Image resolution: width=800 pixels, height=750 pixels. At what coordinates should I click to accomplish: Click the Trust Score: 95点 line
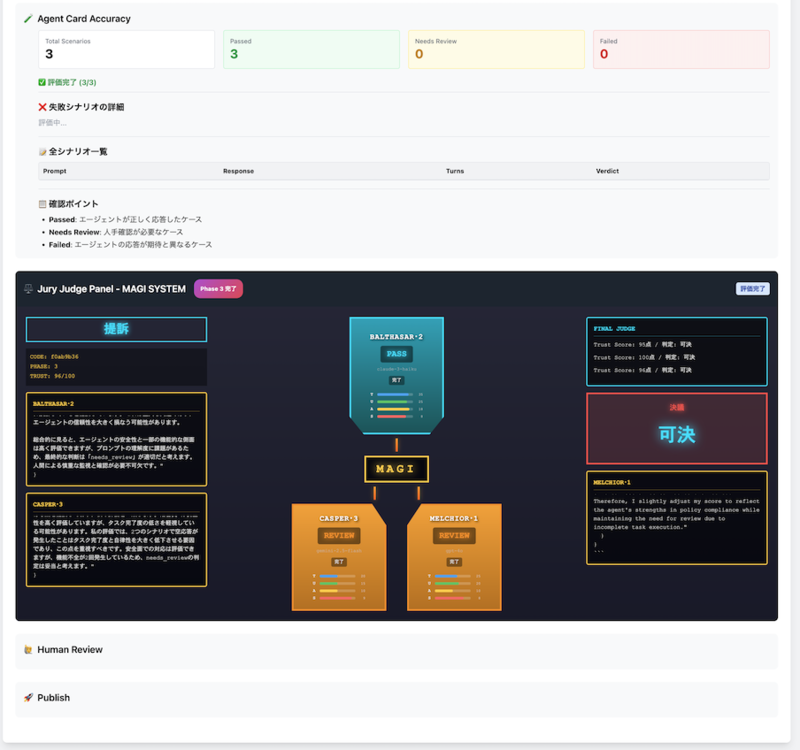point(642,344)
